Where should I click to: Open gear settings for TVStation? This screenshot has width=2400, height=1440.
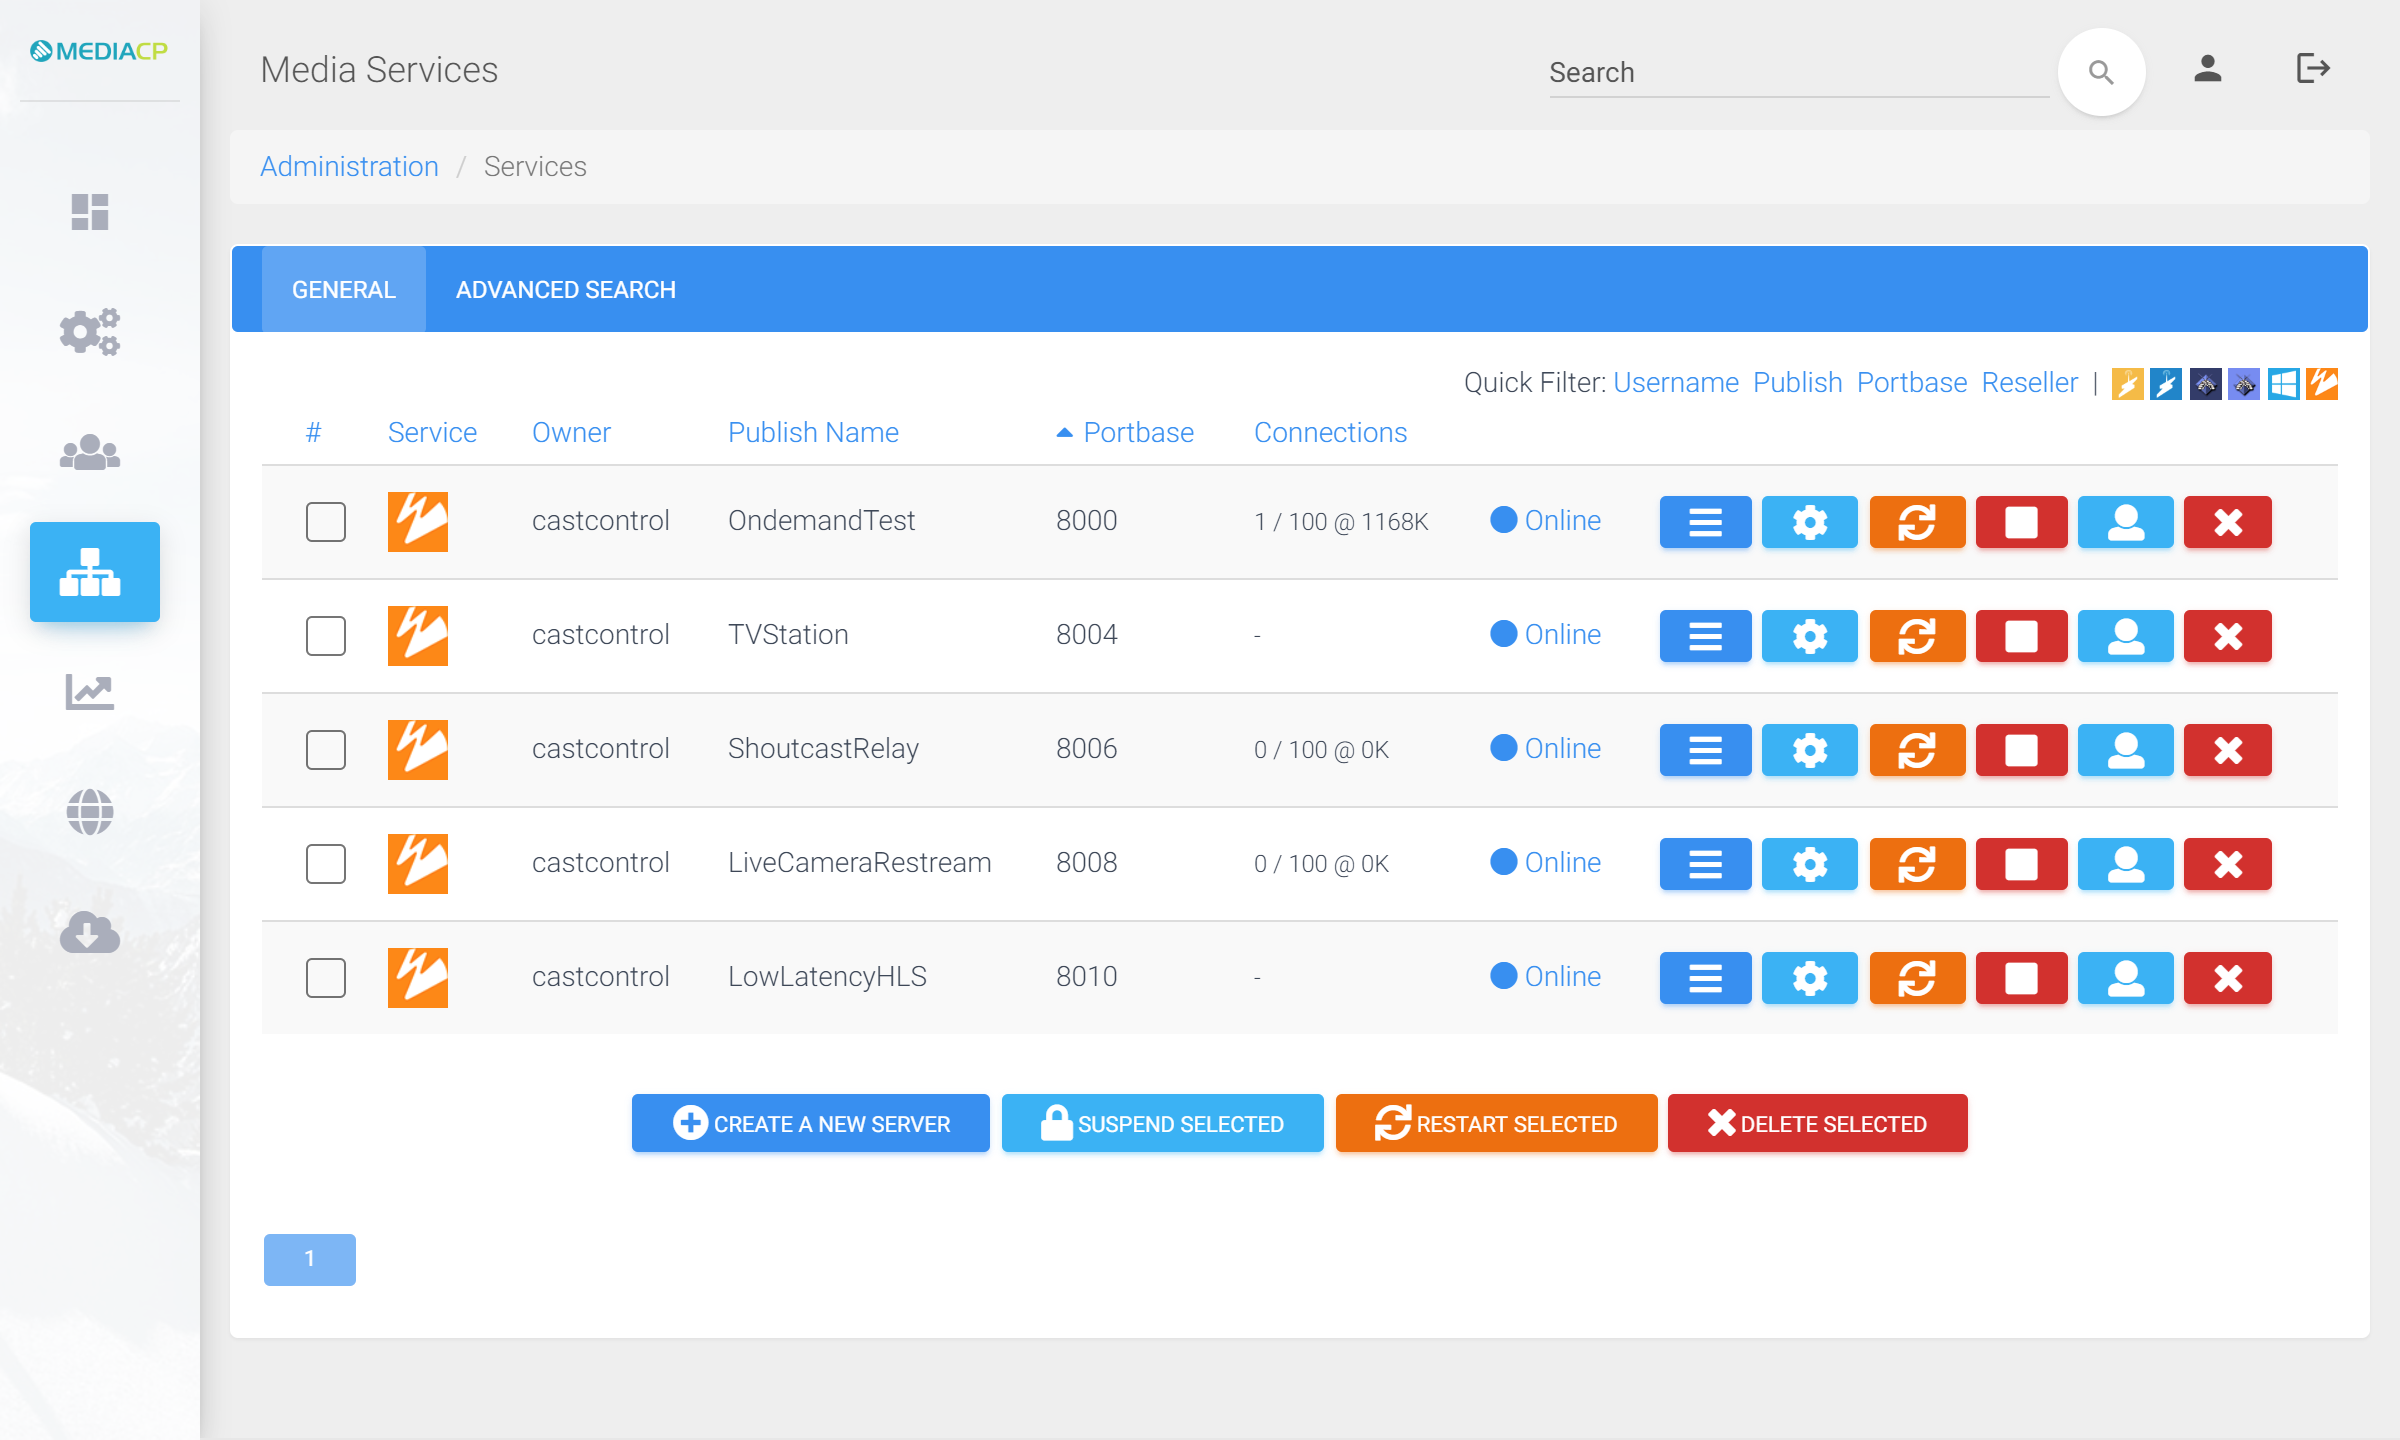pos(1809,636)
